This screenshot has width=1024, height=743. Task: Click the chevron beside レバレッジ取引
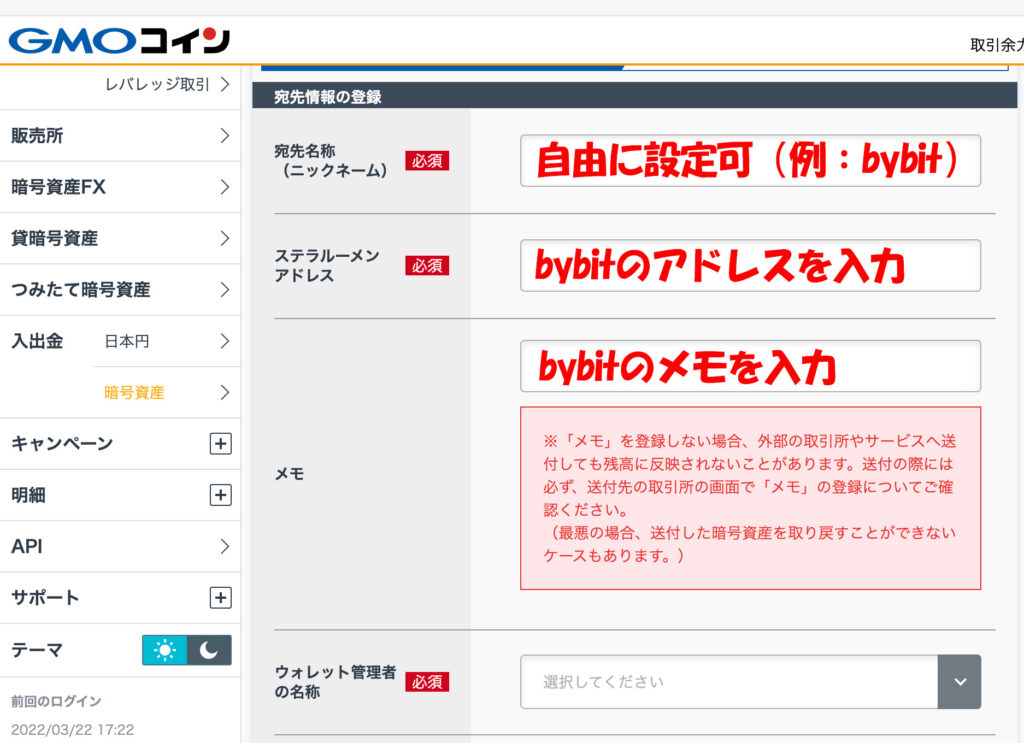coord(225,84)
